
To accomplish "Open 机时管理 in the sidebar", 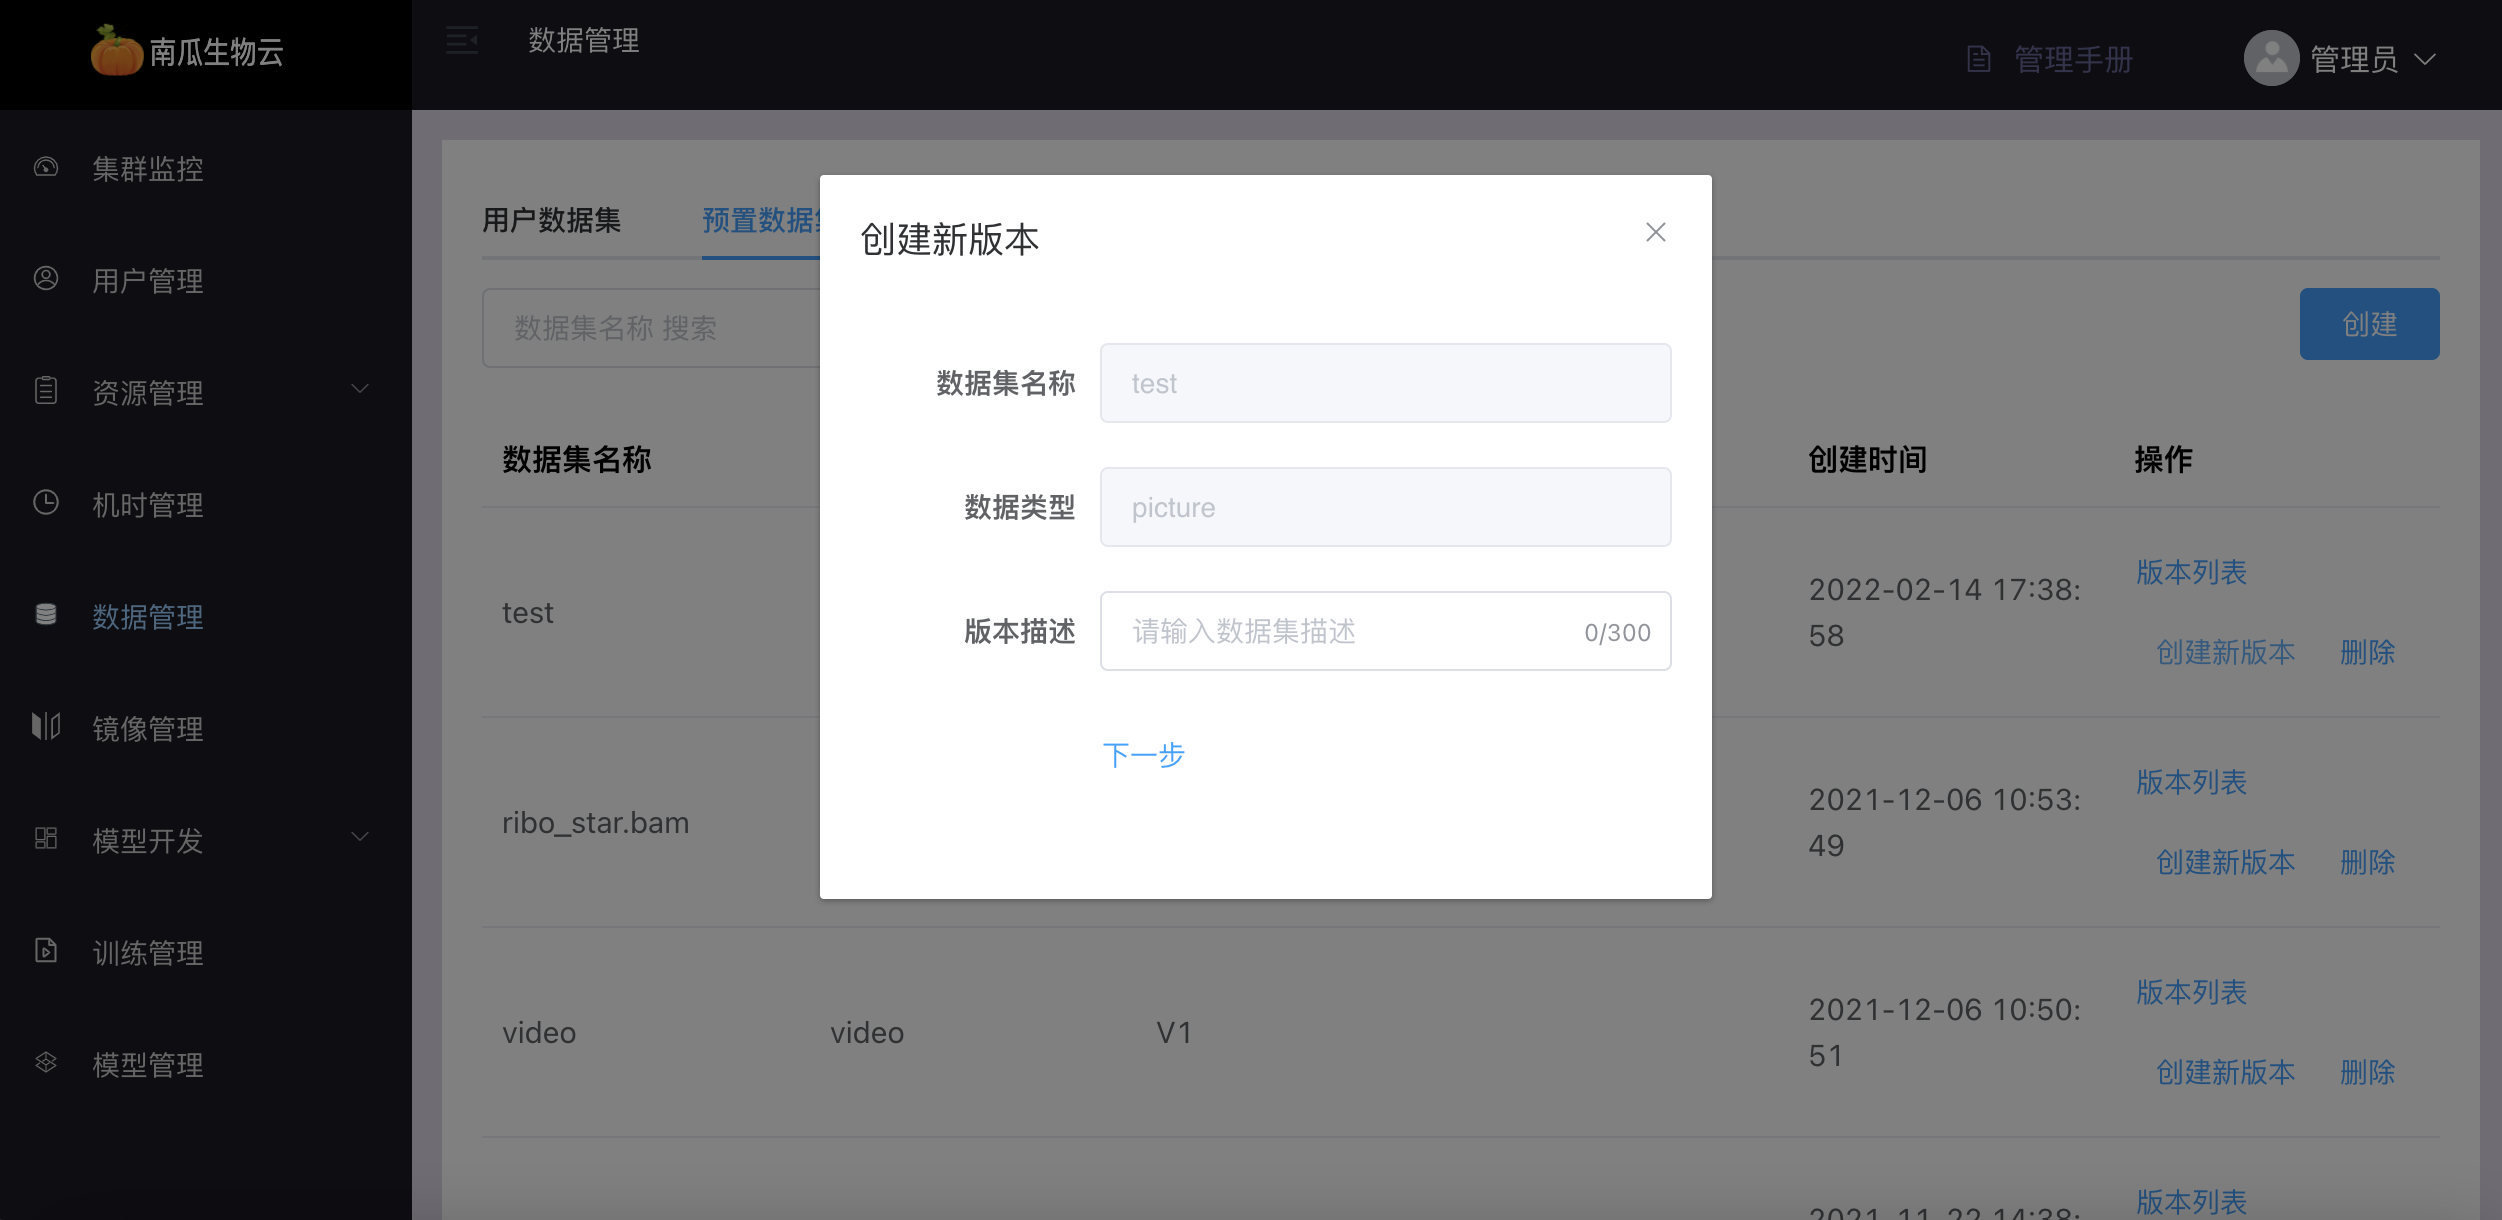I will coord(148,505).
